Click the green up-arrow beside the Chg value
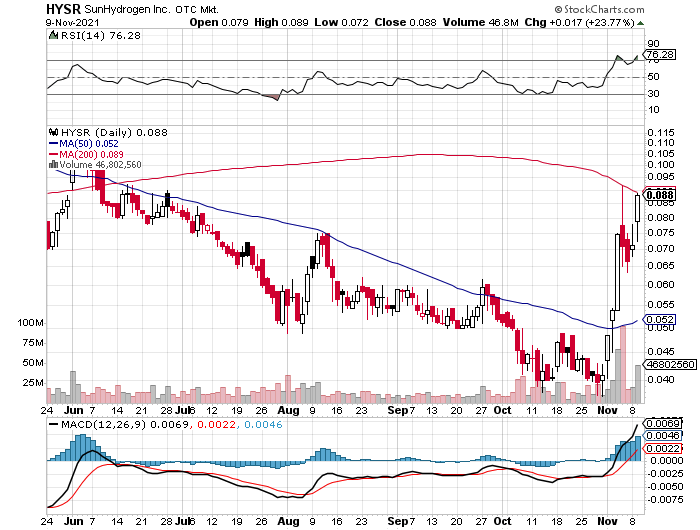The width and height of the screenshot is (700, 530). click(x=641, y=23)
